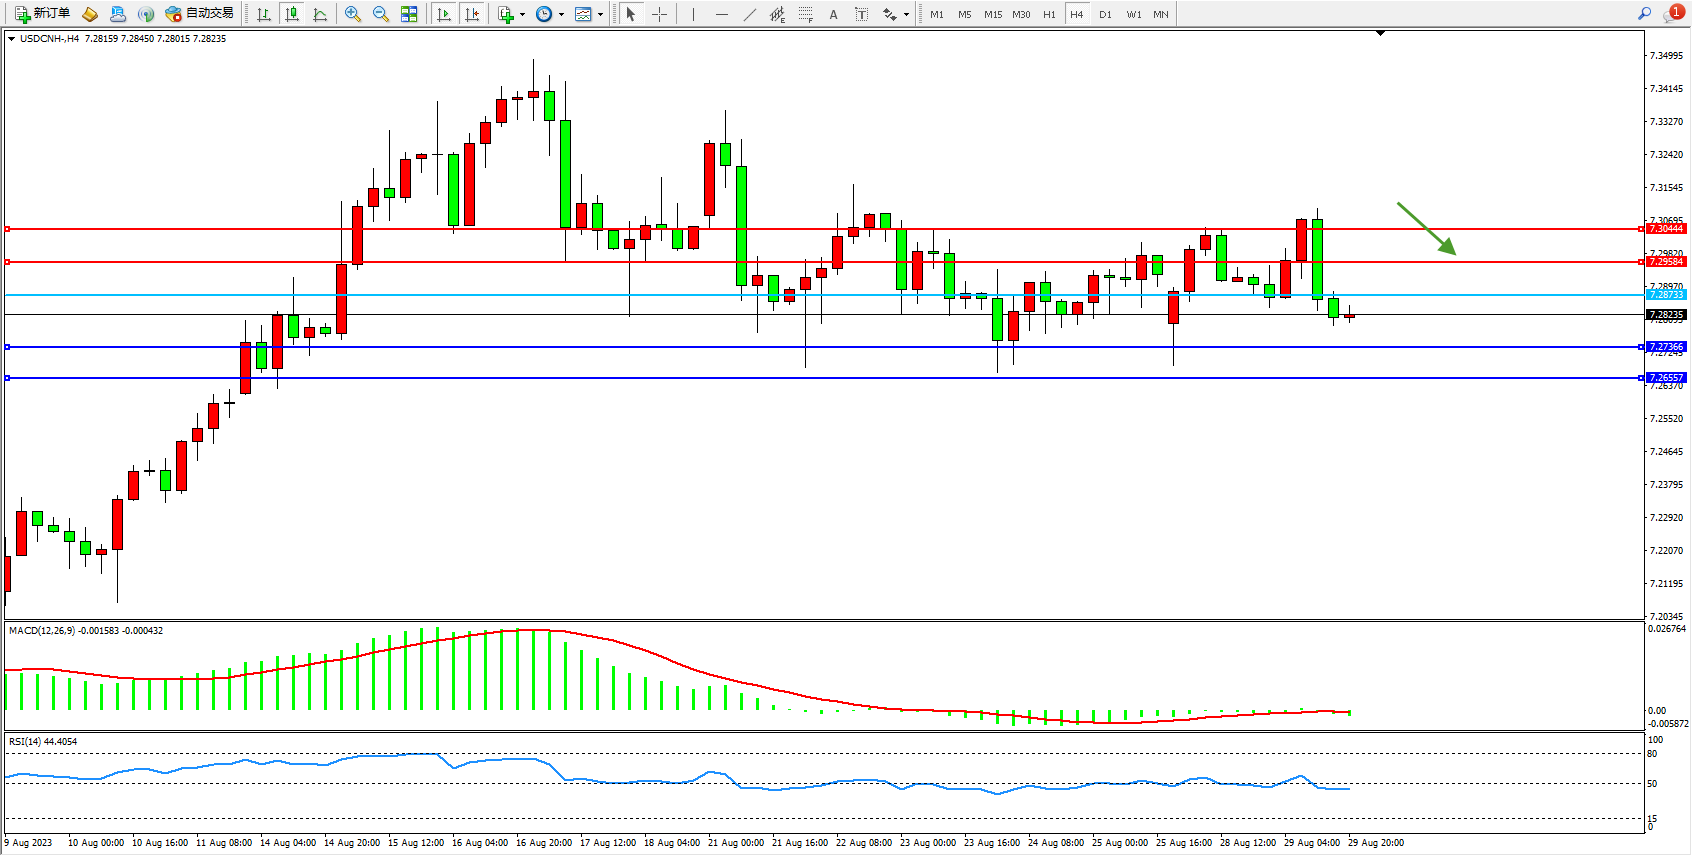Select the text label tool
1692x856 pixels.
pyautogui.click(x=862, y=14)
